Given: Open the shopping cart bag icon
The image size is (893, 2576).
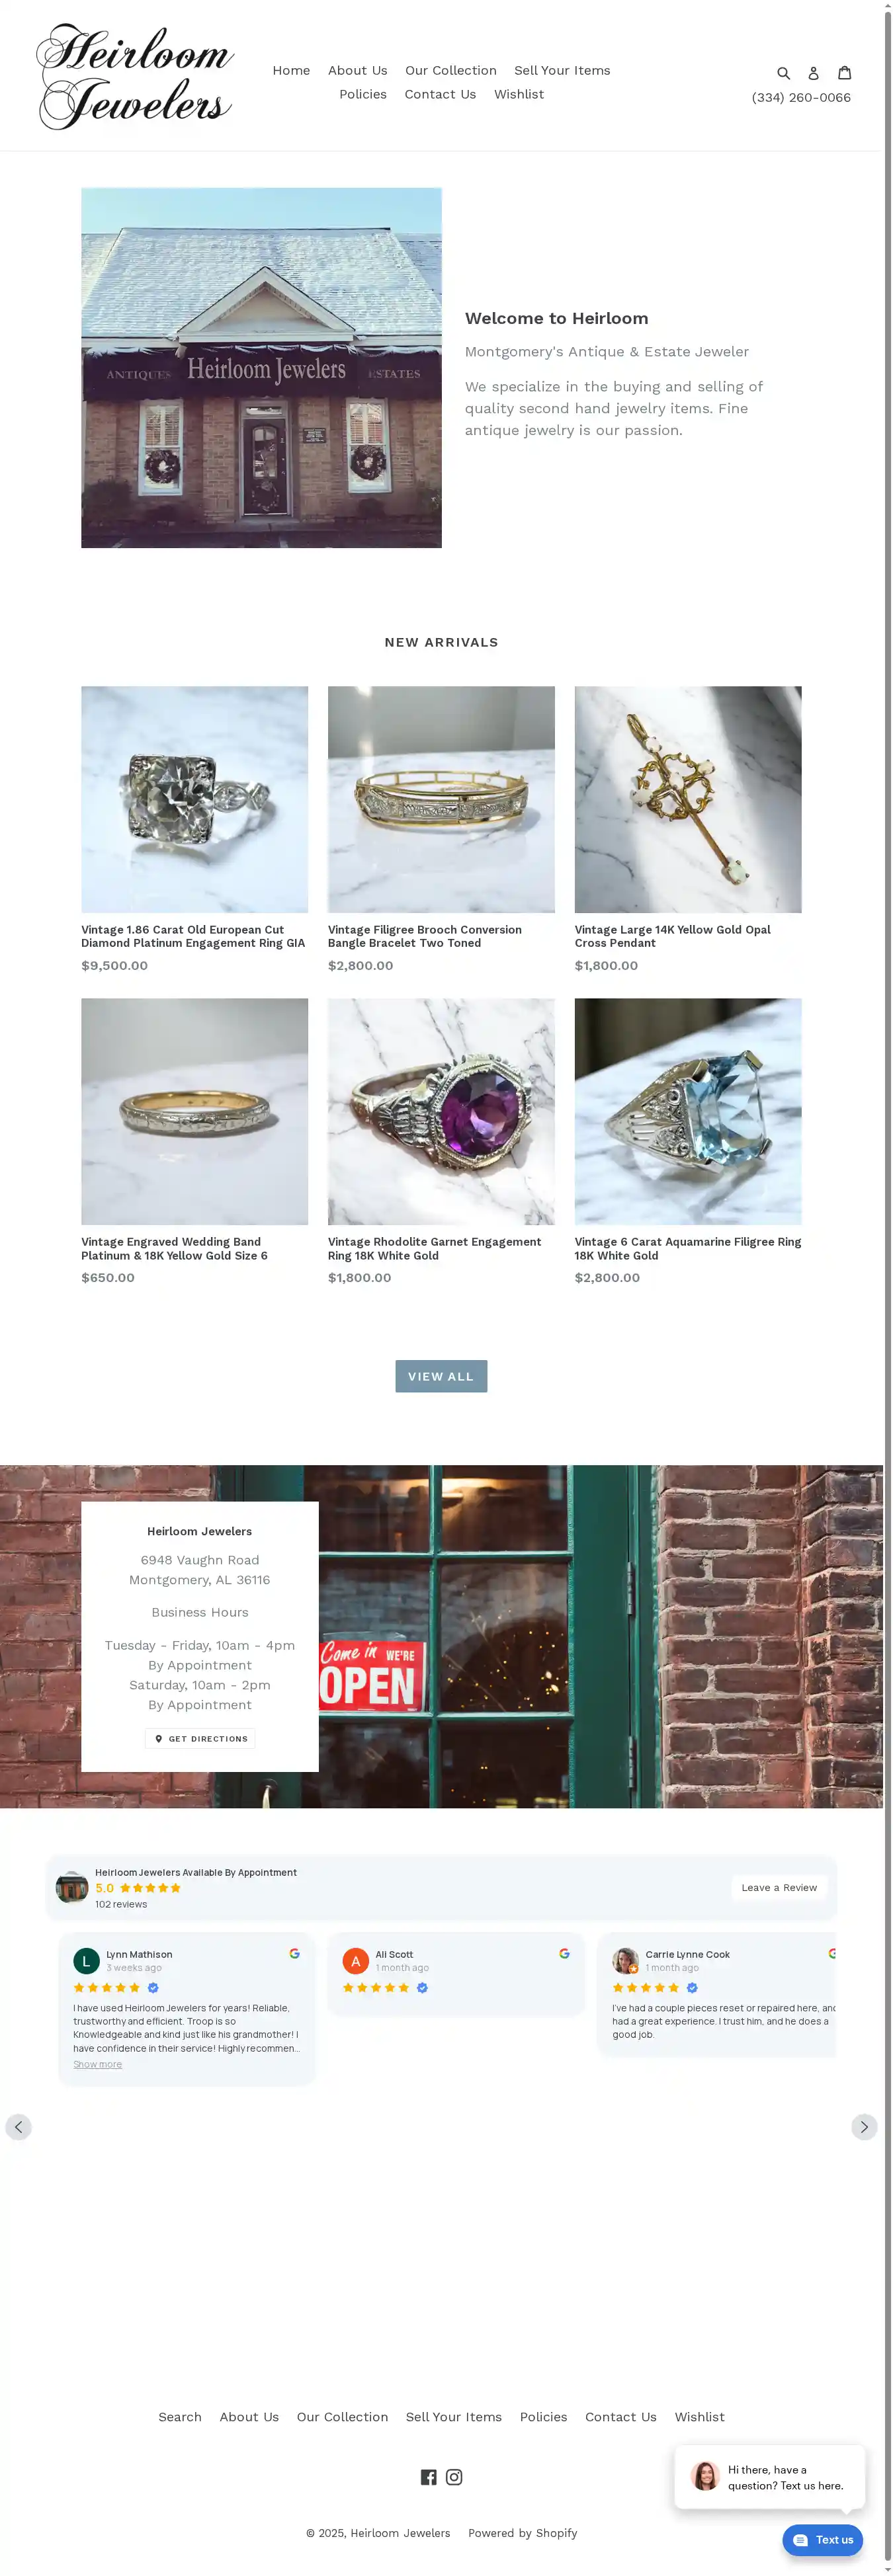Looking at the screenshot, I should (x=844, y=72).
